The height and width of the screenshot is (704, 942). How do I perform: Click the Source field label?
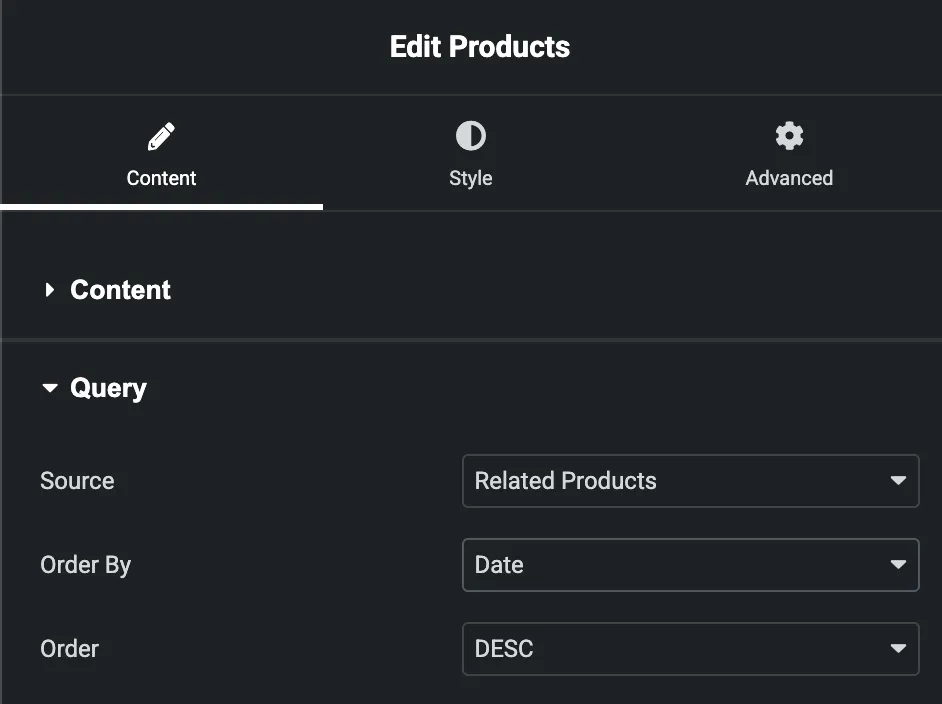click(x=77, y=481)
